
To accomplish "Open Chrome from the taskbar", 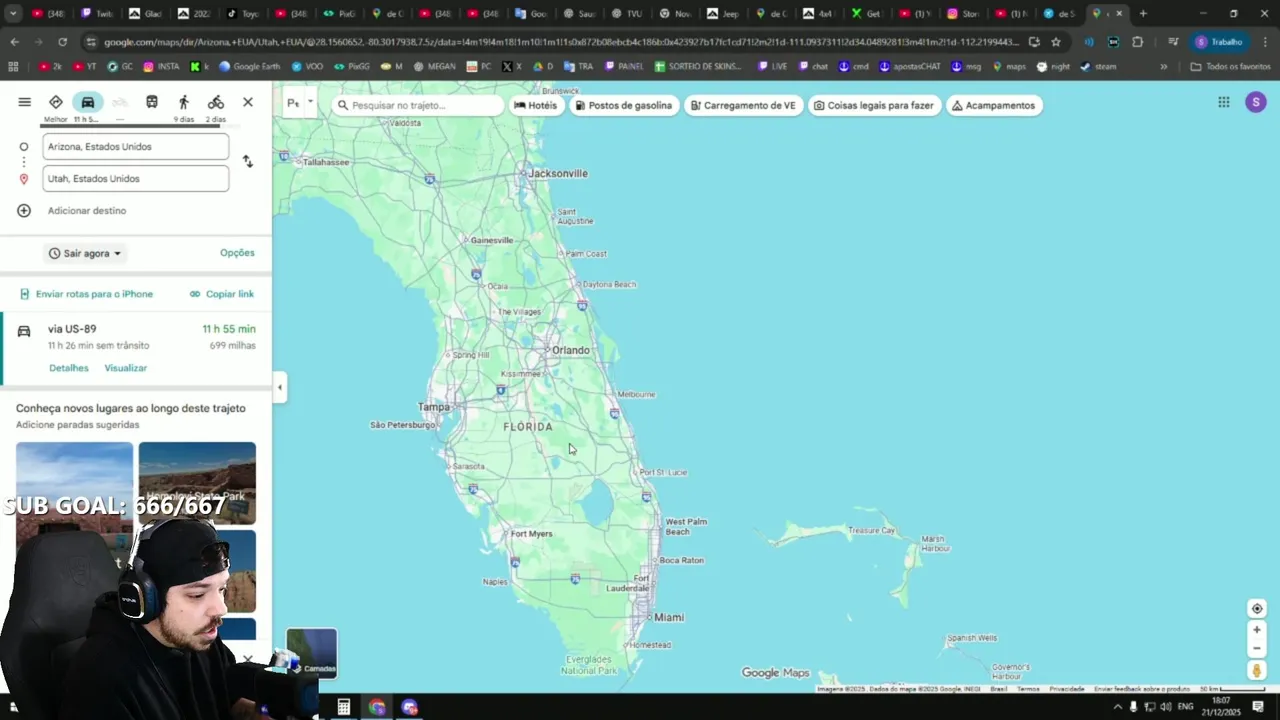I will (377, 707).
